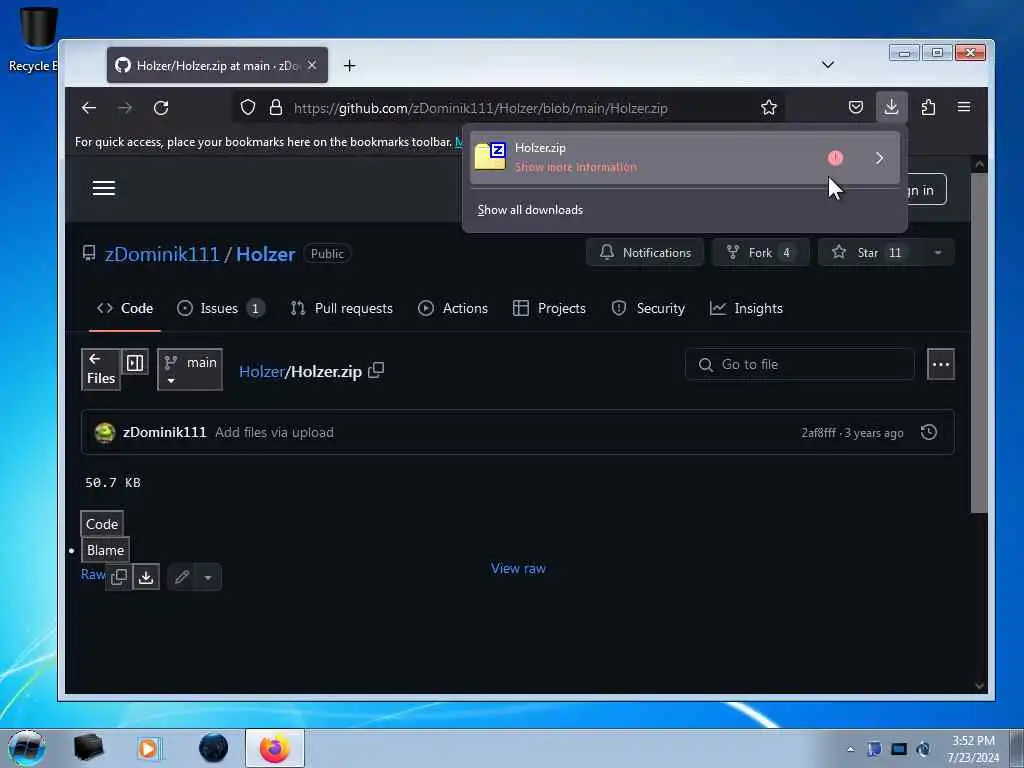Open the Holzer repository link
The width and height of the screenshot is (1024, 768).
pyautogui.click(x=265, y=254)
